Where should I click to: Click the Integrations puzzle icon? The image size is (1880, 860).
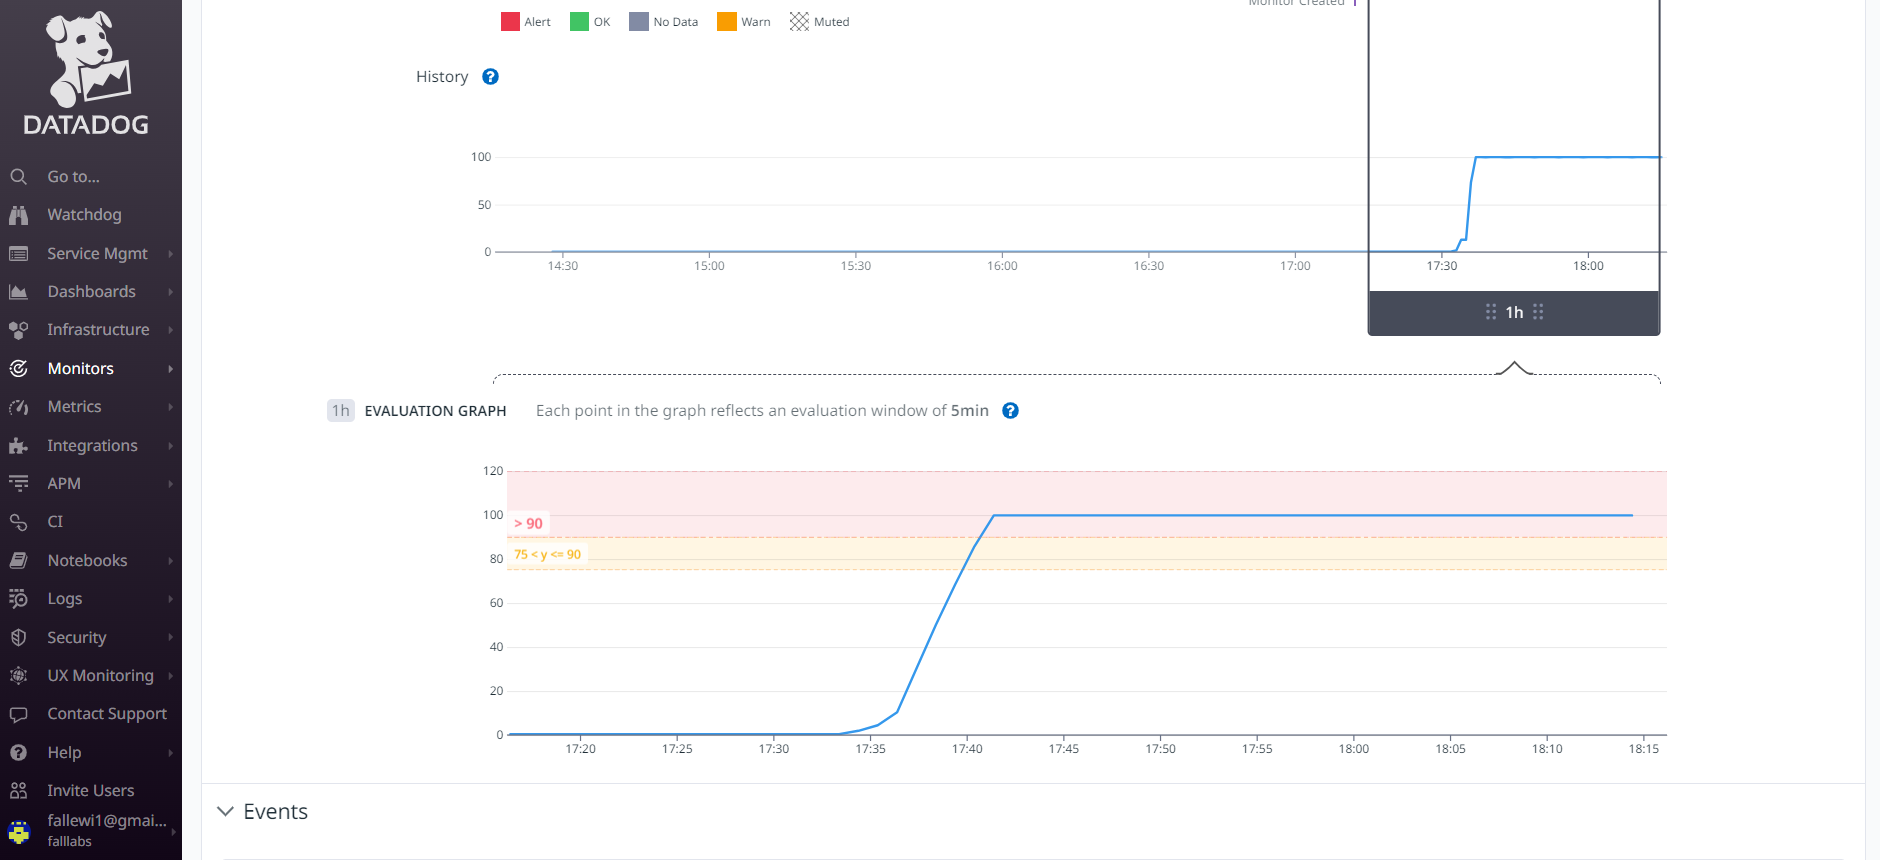click(18, 446)
